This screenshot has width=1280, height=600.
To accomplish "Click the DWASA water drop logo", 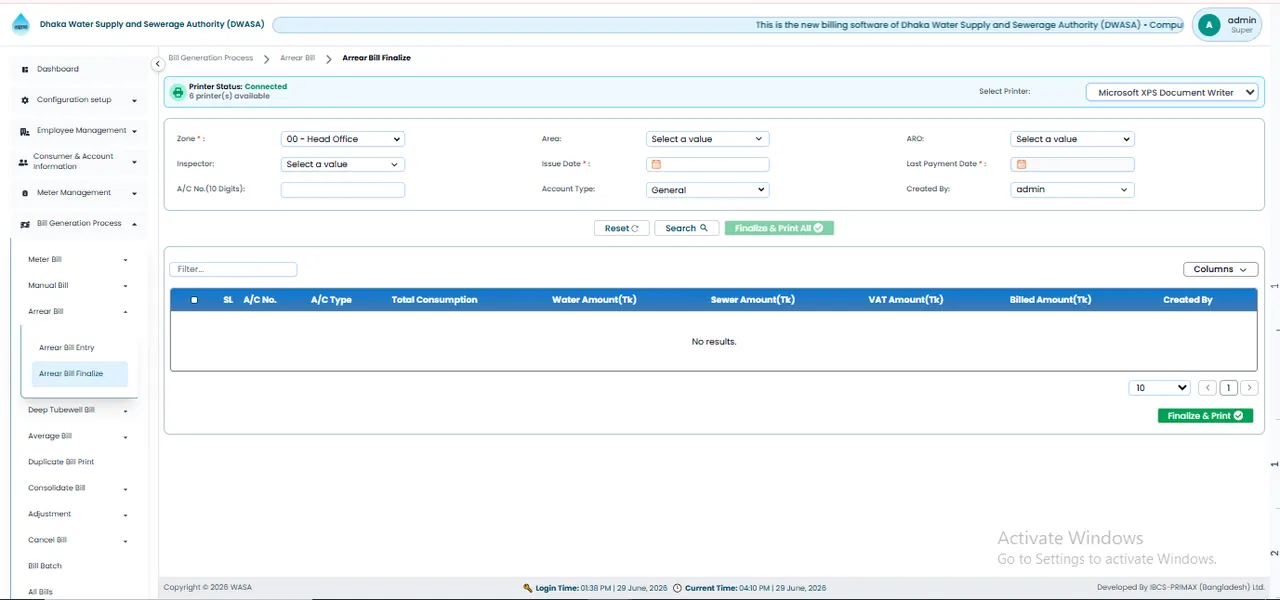I will (x=21, y=25).
